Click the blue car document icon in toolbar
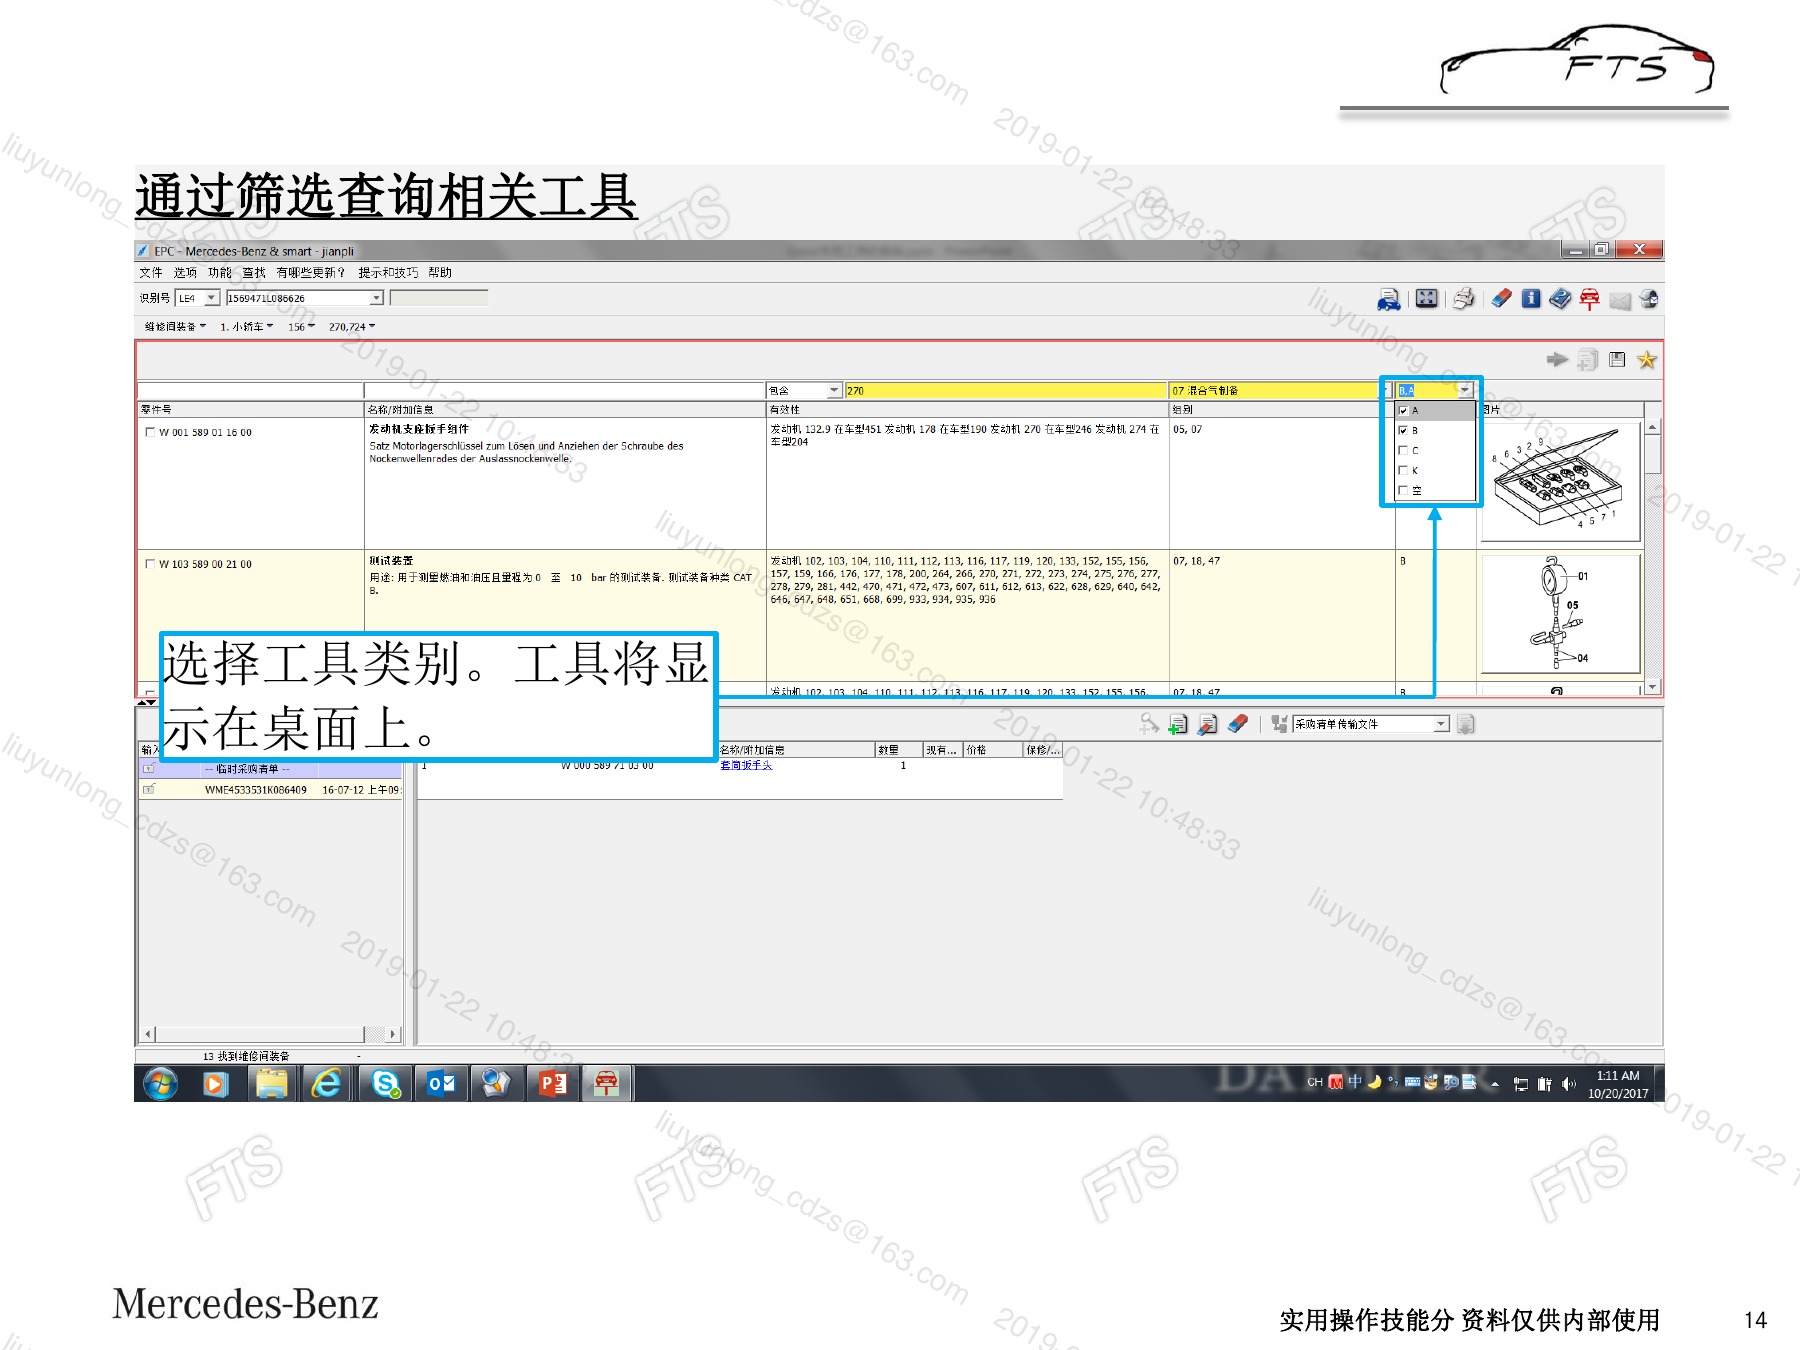 click(x=1389, y=299)
